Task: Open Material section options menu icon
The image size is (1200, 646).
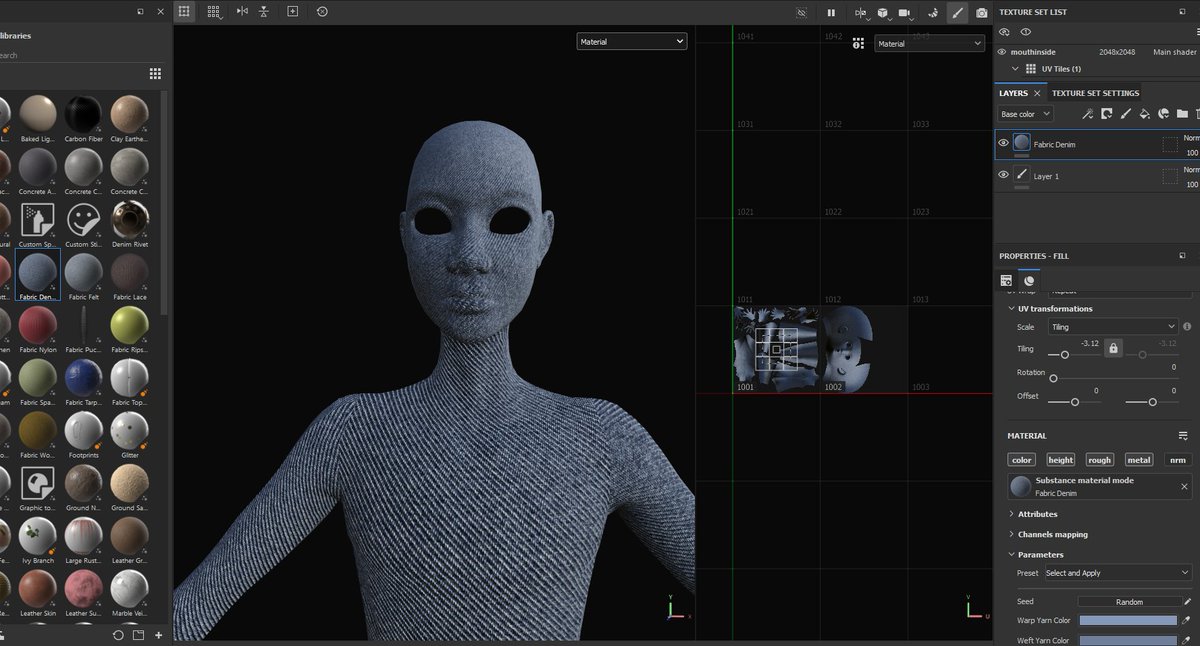Action: click(x=1183, y=436)
